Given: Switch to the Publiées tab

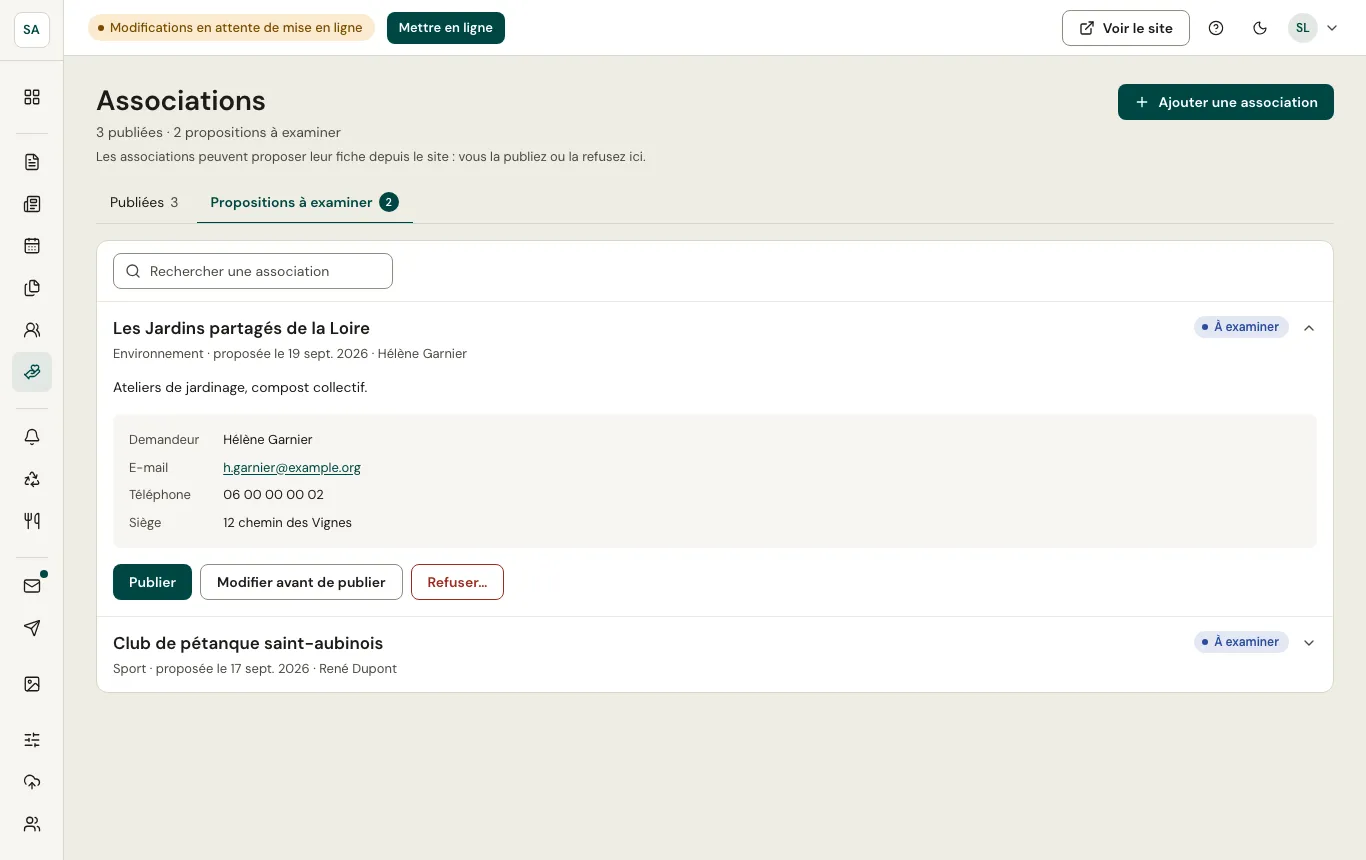Looking at the screenshot, I should (144, 202).
